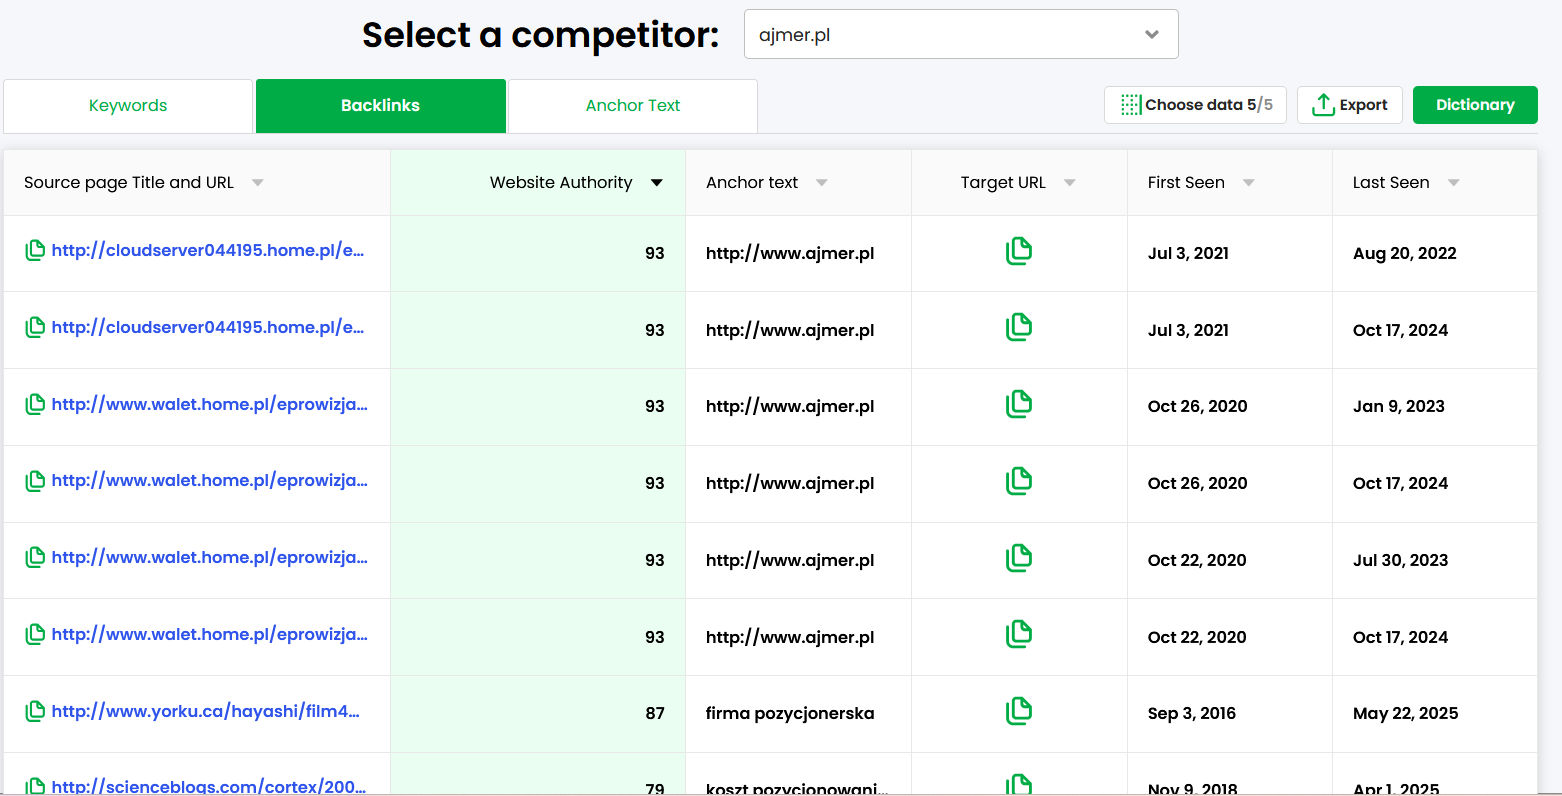Open Choose data 5/5 selector
The image size is (1562, 796).
1195,105
